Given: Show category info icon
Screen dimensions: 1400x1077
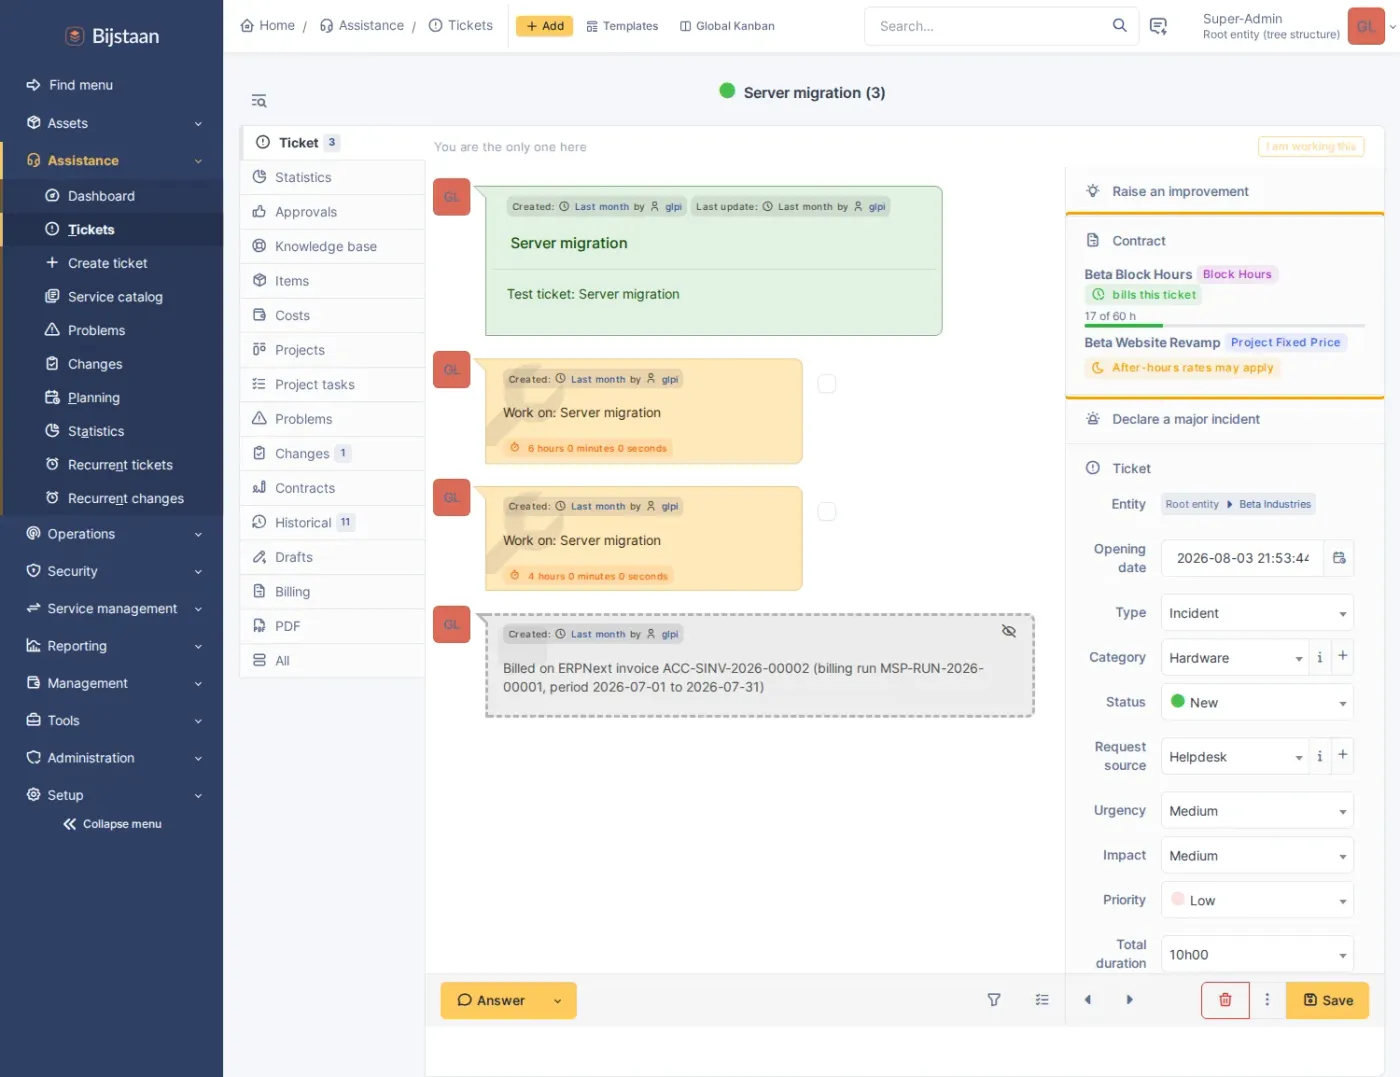Looking at the screenshot, I should 1320,657.
